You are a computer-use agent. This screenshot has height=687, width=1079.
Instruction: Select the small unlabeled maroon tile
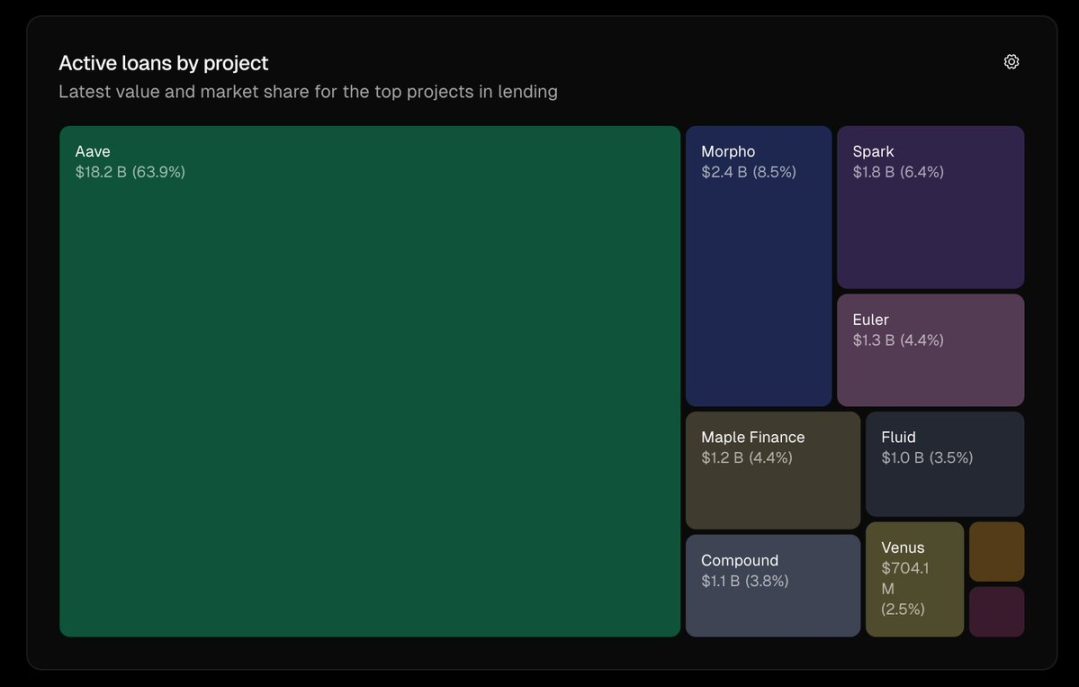tap(996, 611)
